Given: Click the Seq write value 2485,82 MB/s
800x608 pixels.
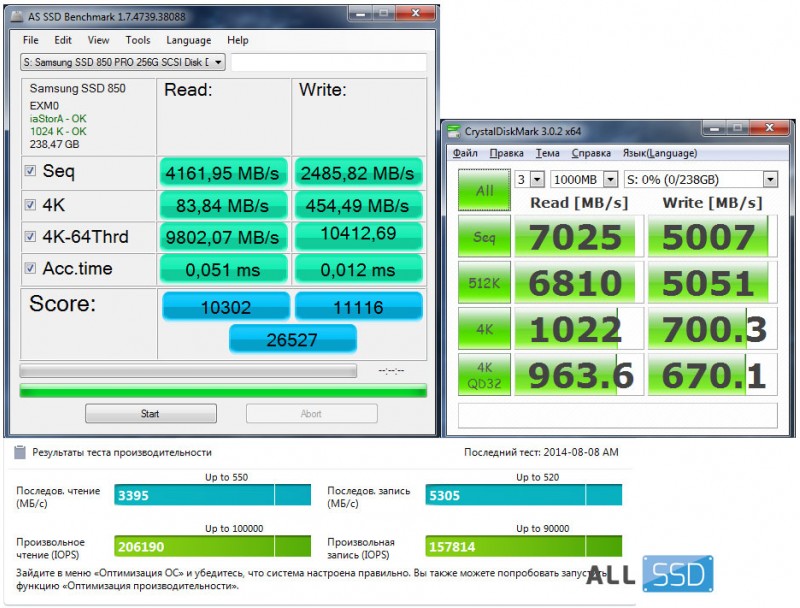Looking at the screenshot, I should (358, 173).
